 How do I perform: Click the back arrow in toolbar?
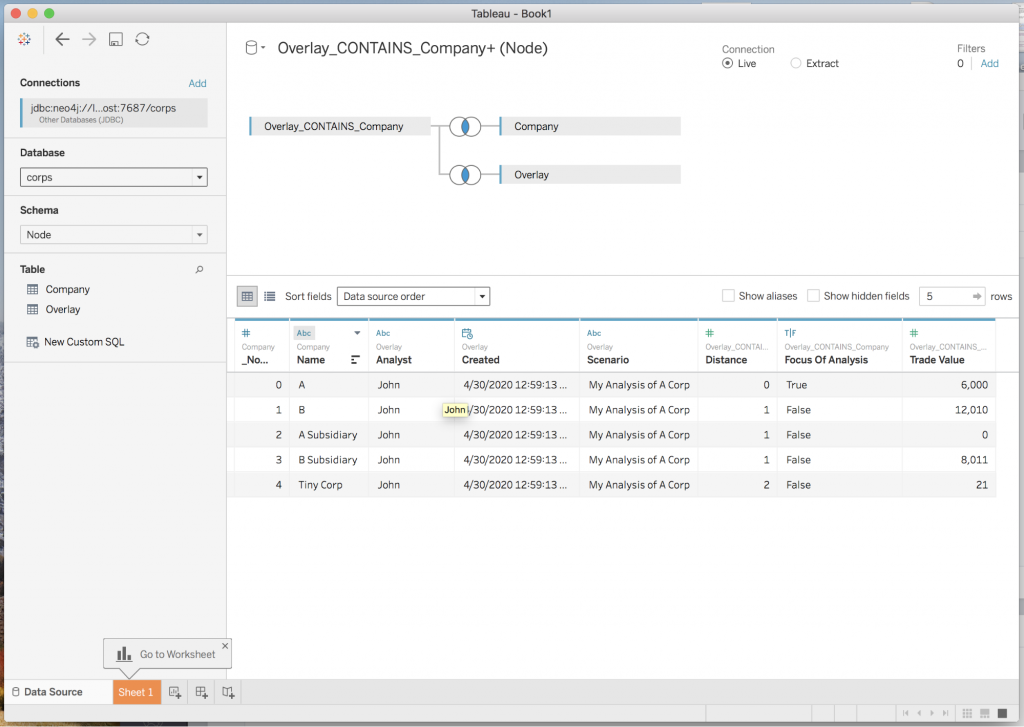pos(62,39)
